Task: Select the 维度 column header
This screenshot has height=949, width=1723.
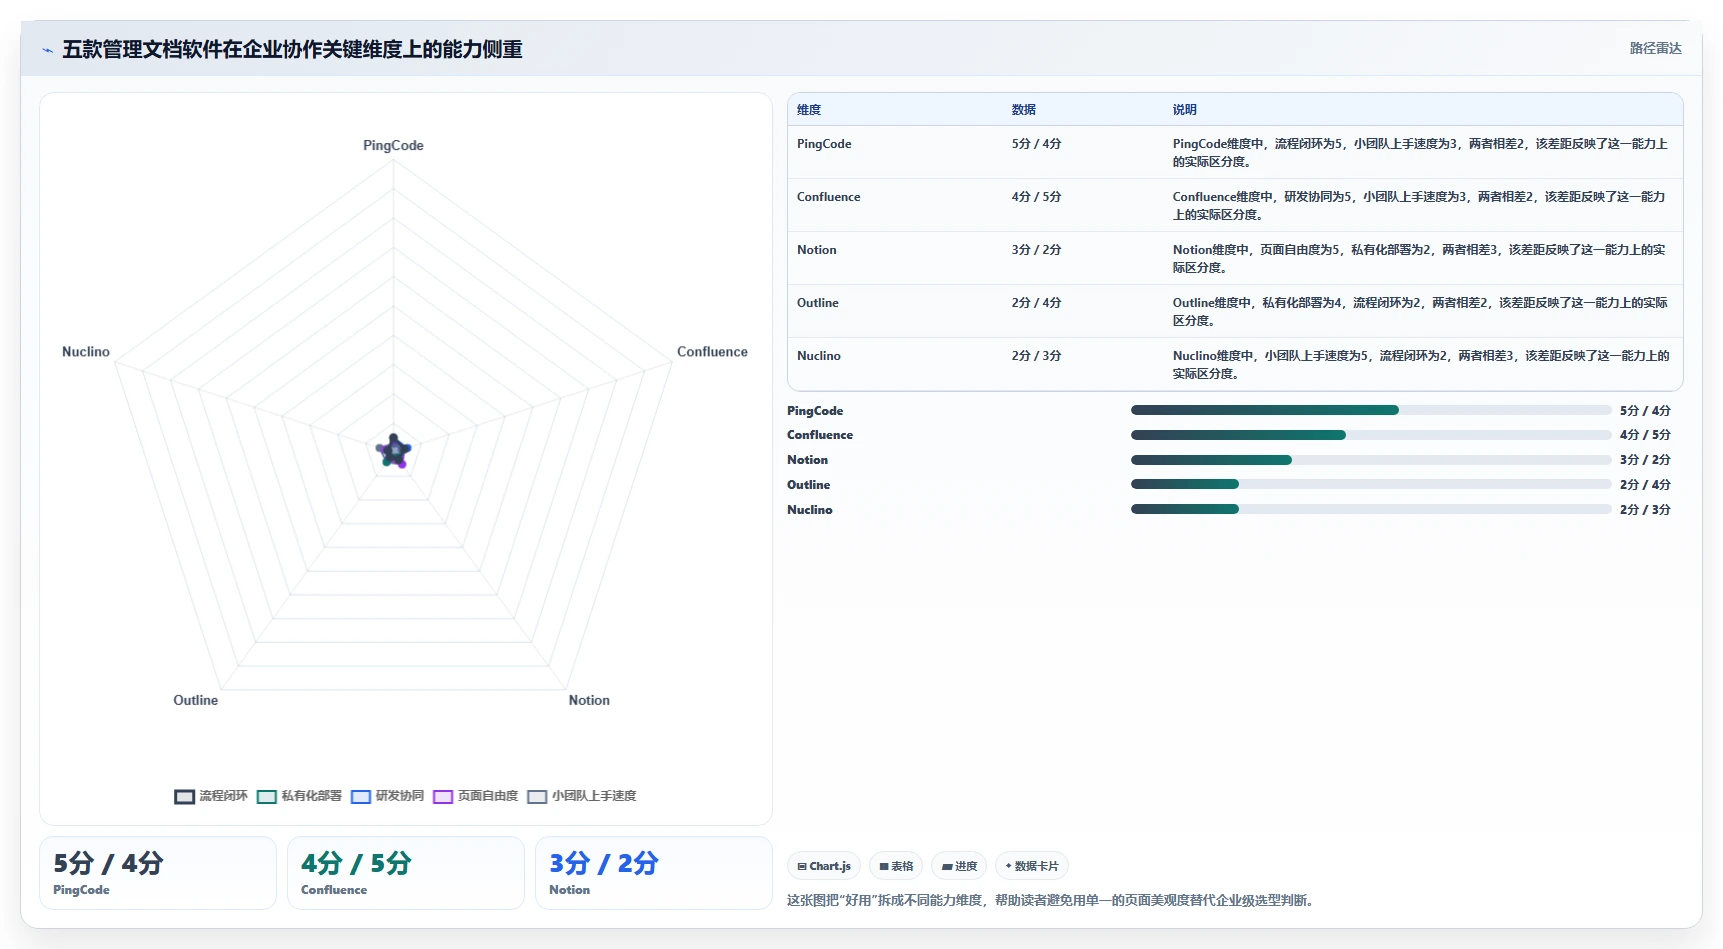Action: coord(809,110)
